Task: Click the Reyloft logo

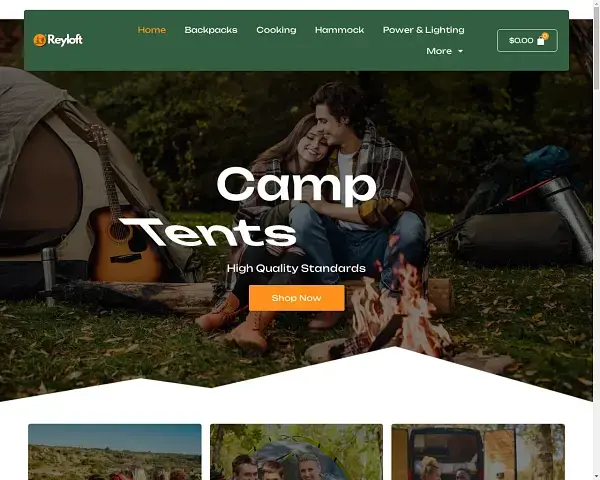Action: 58,40
